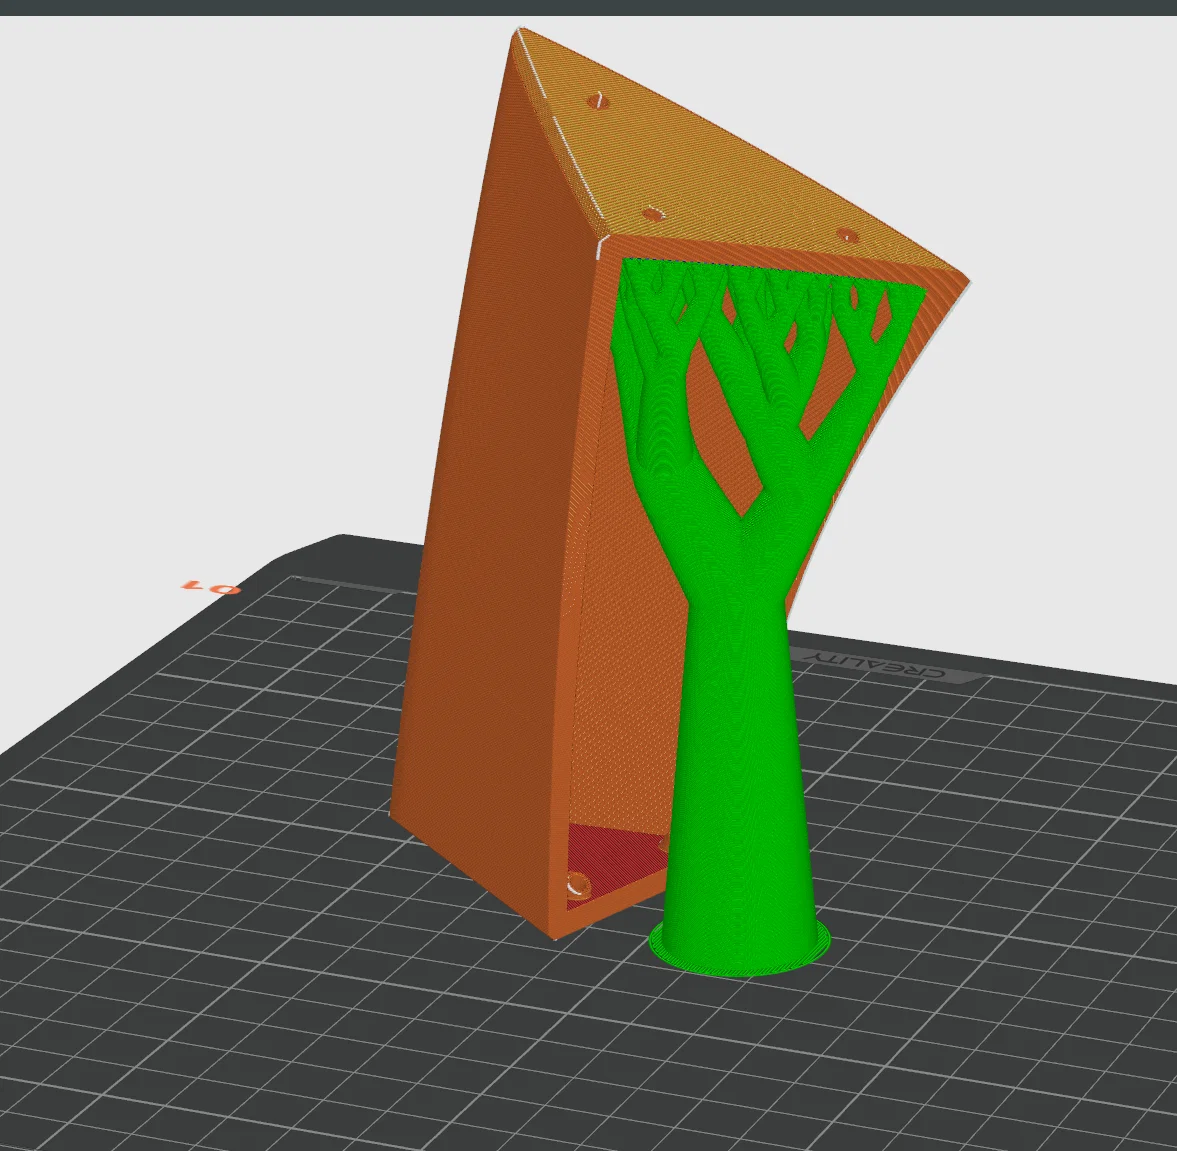This screenshot has width=1177, height=1151.
Task: Select the screw hole inside model bottom
Action: click(579, 885)
